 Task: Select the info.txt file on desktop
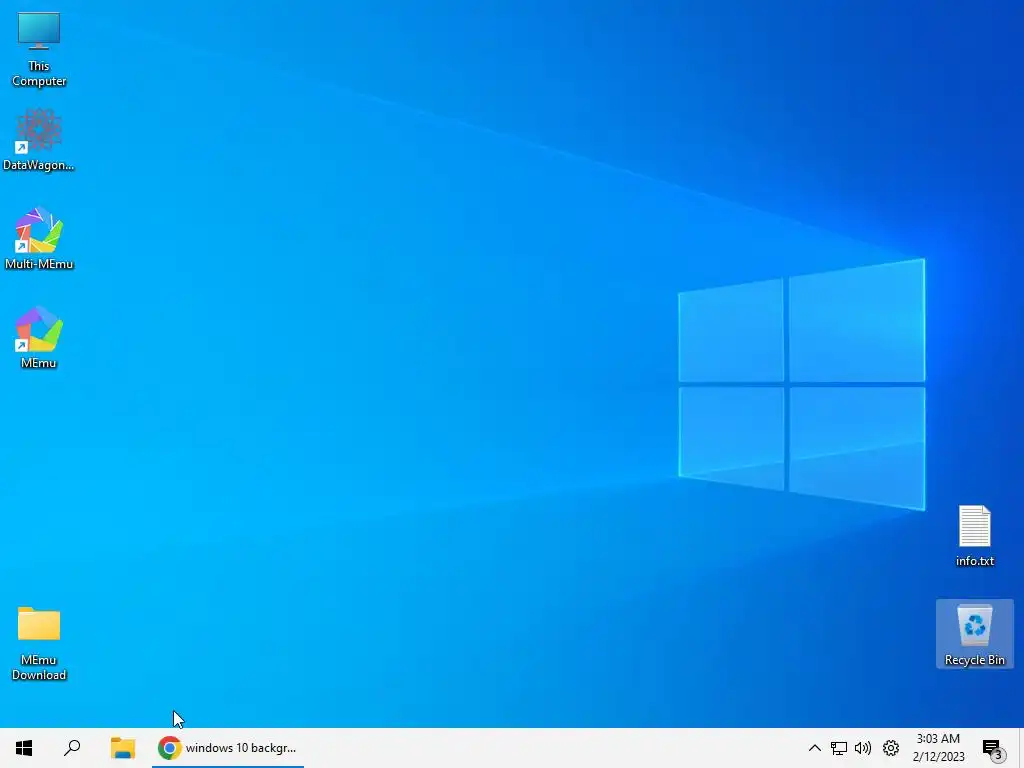(974, 536)
